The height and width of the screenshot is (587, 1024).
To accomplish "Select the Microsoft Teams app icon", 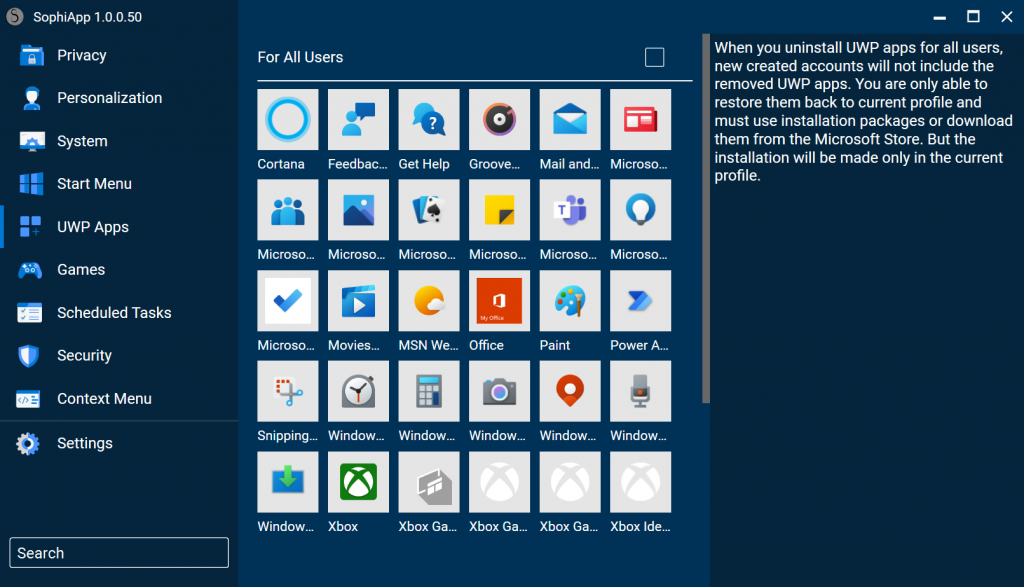I will [x=569, y=210].
